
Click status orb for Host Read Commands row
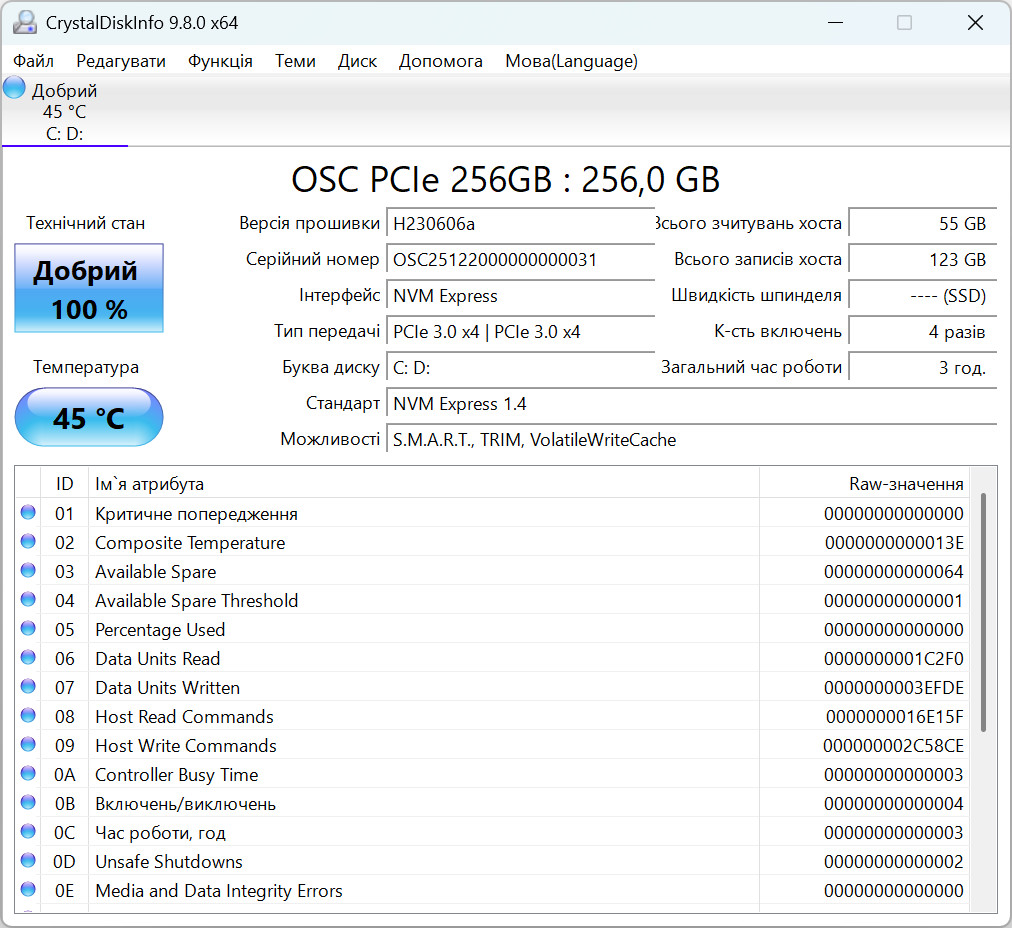tap(28, 716)
